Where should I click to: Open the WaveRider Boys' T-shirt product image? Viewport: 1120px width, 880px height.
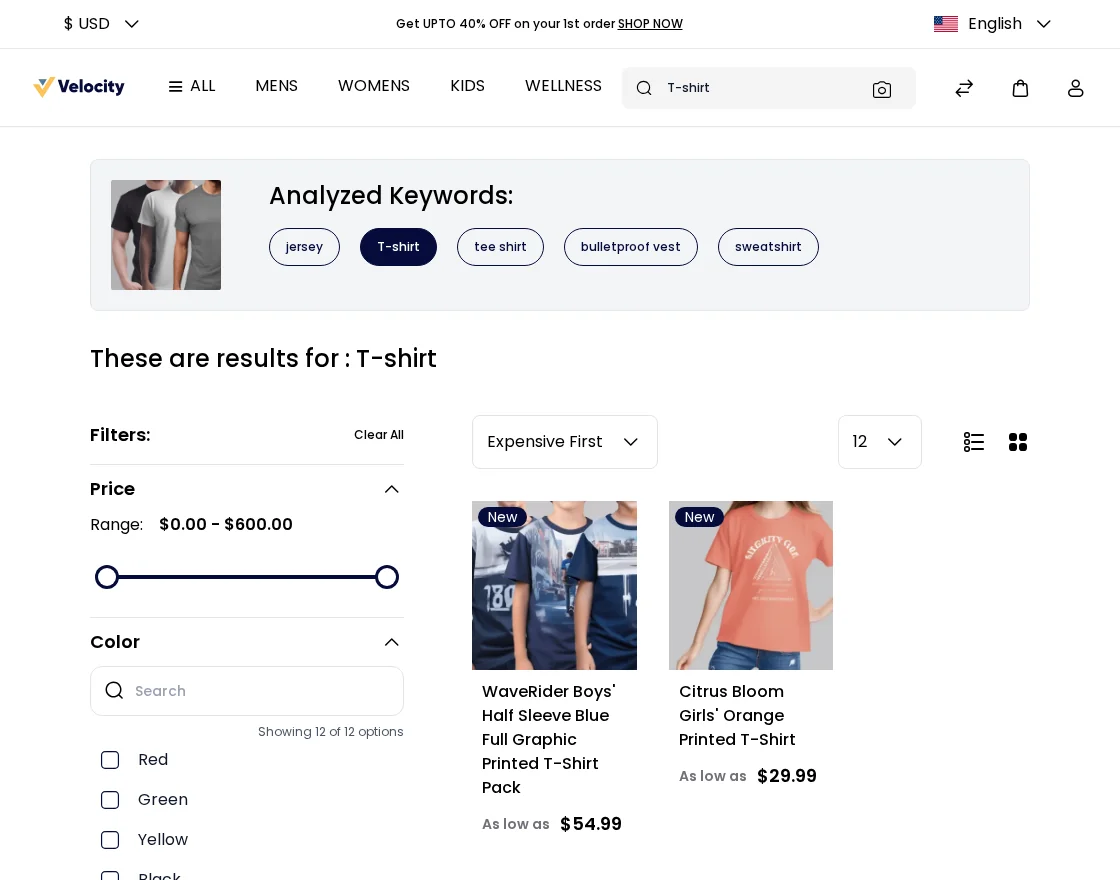[554, 586]
